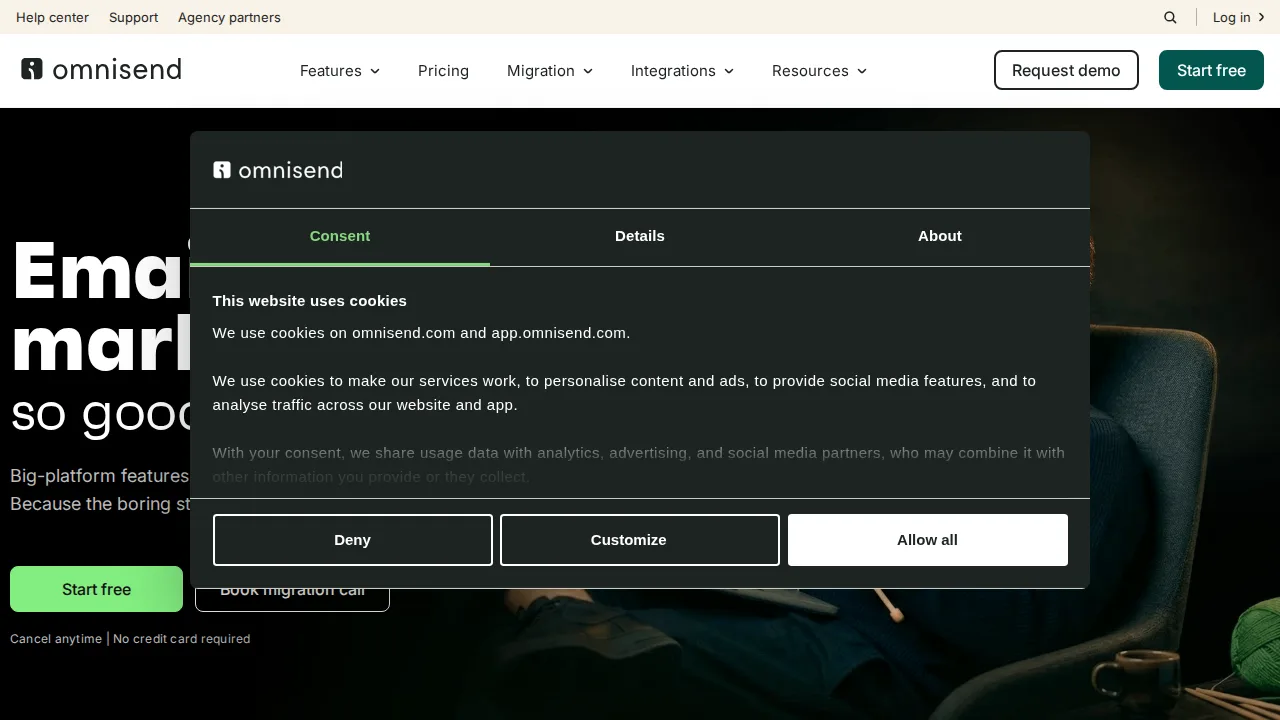
Task: Switch to the About tab
Action: click(940, 236)
